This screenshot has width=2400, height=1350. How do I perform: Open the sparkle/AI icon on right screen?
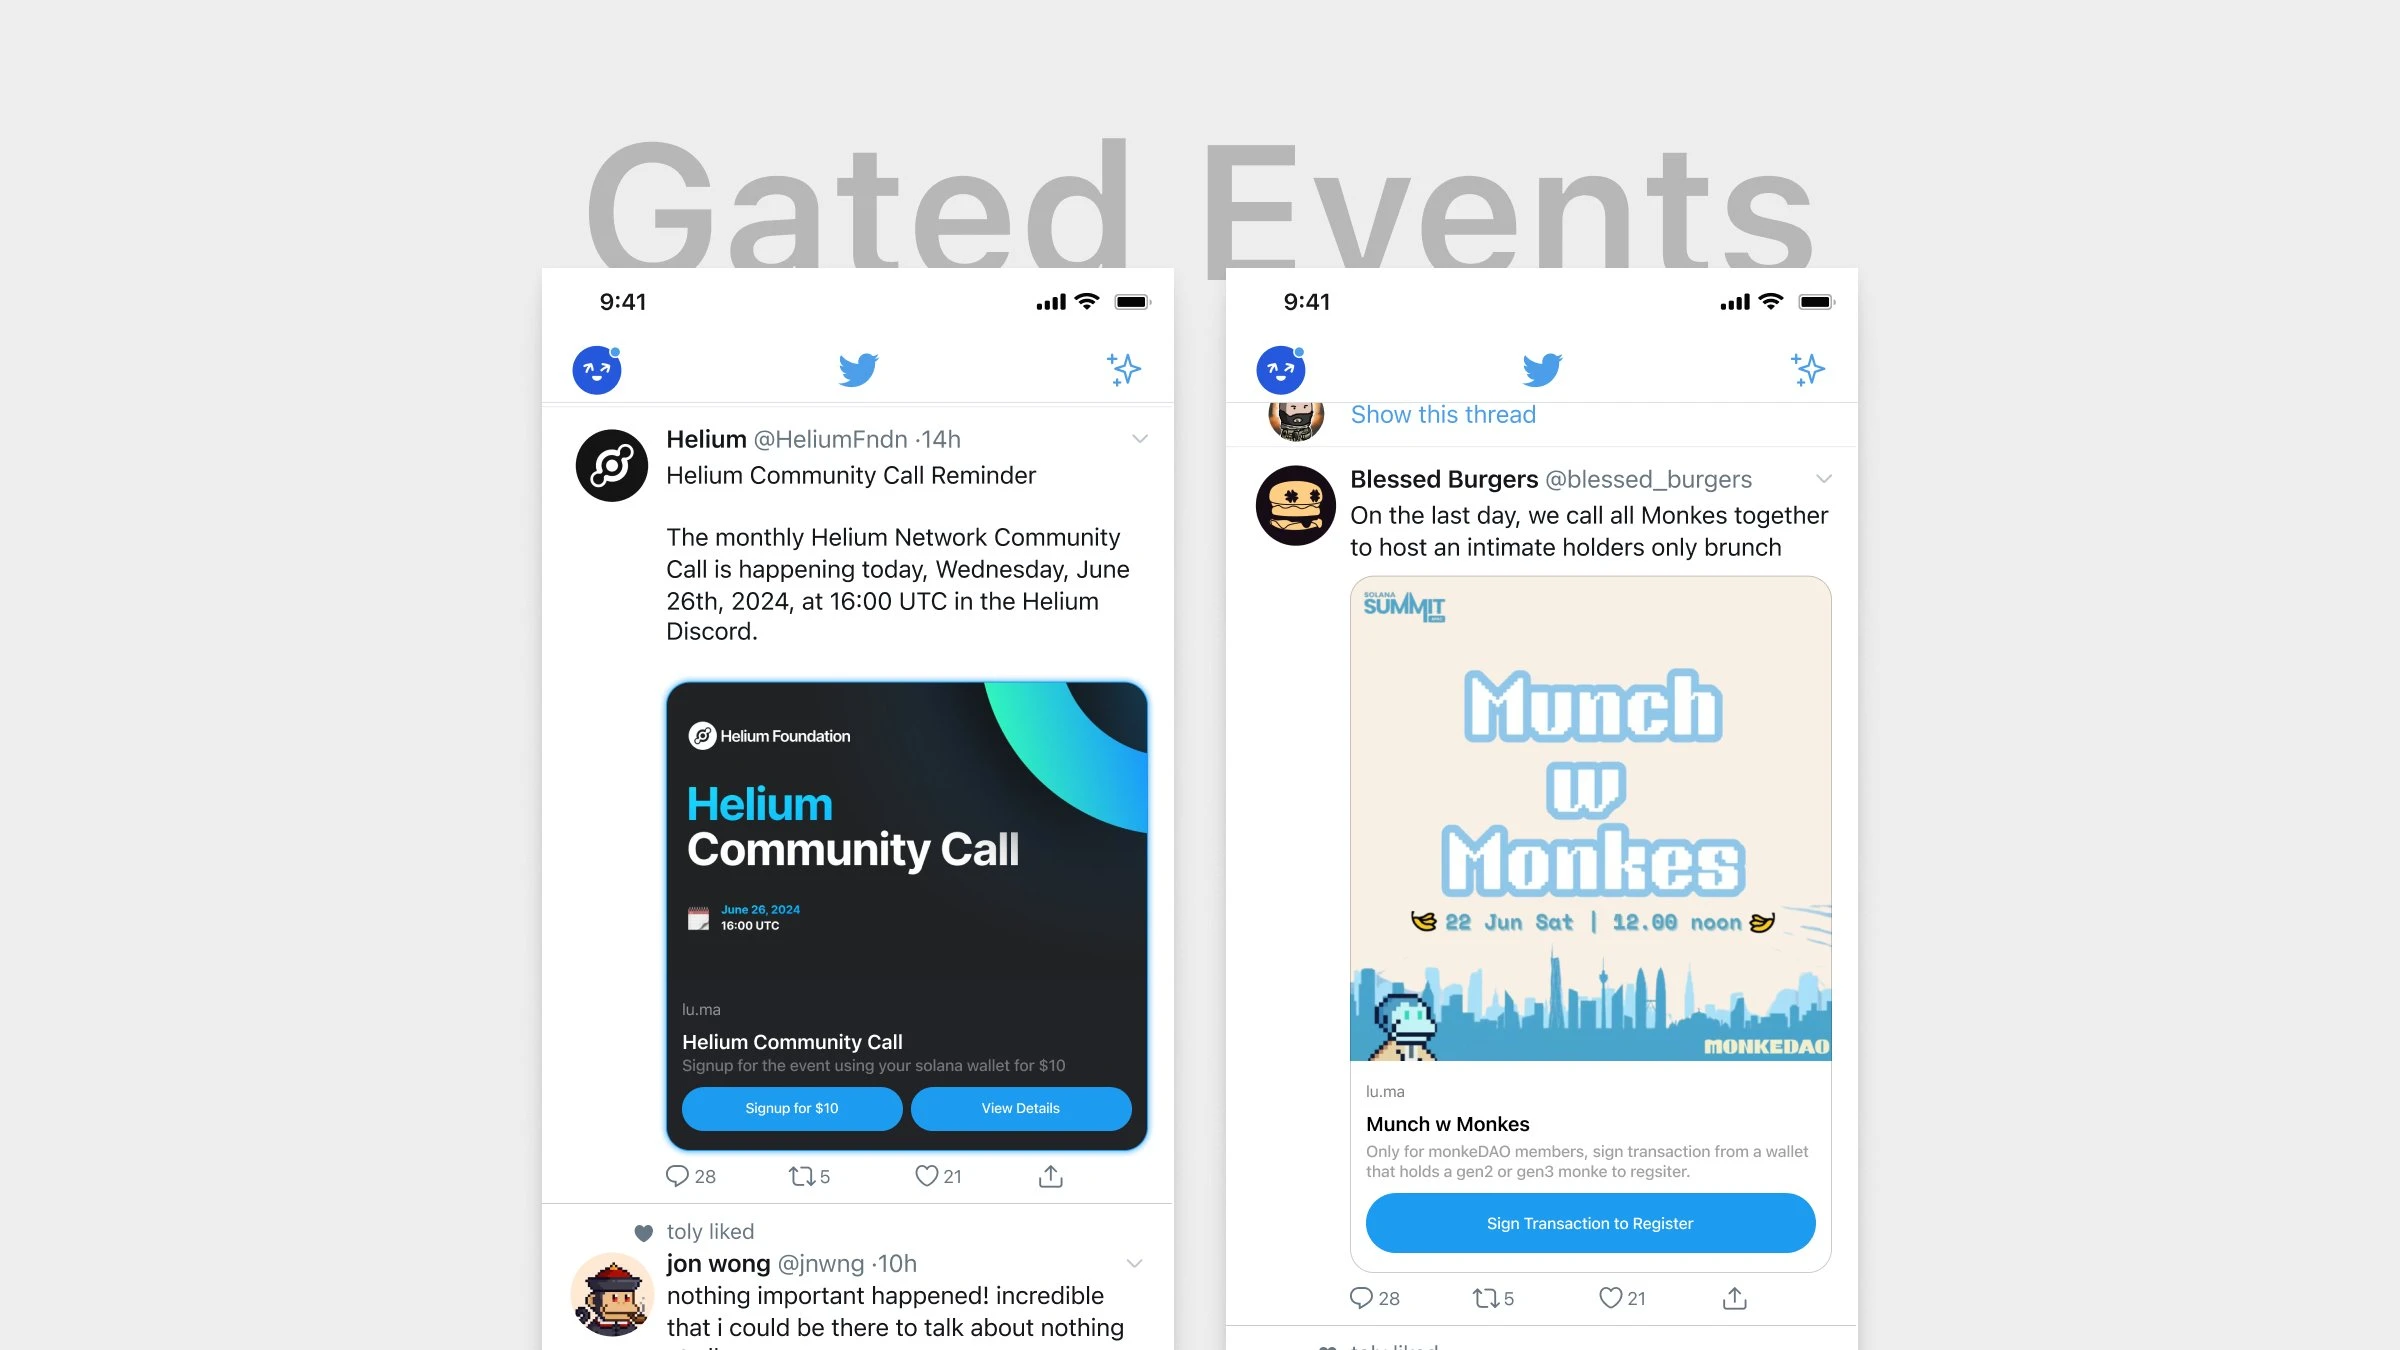click(1808, 369)
